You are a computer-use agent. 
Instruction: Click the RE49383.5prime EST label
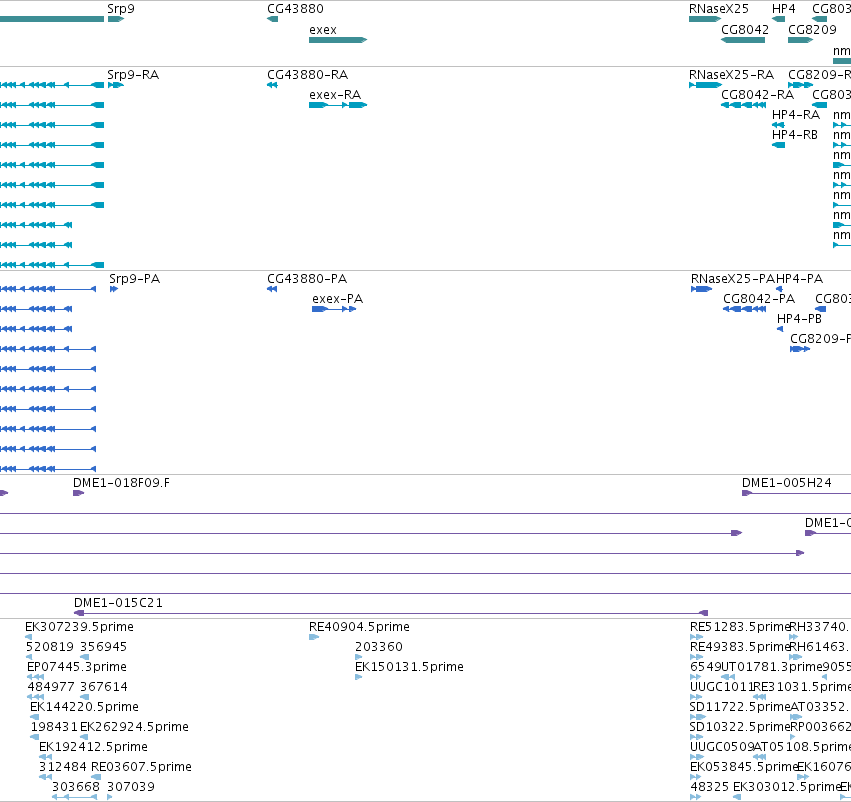pyautogui.click(x=740, y=646)
